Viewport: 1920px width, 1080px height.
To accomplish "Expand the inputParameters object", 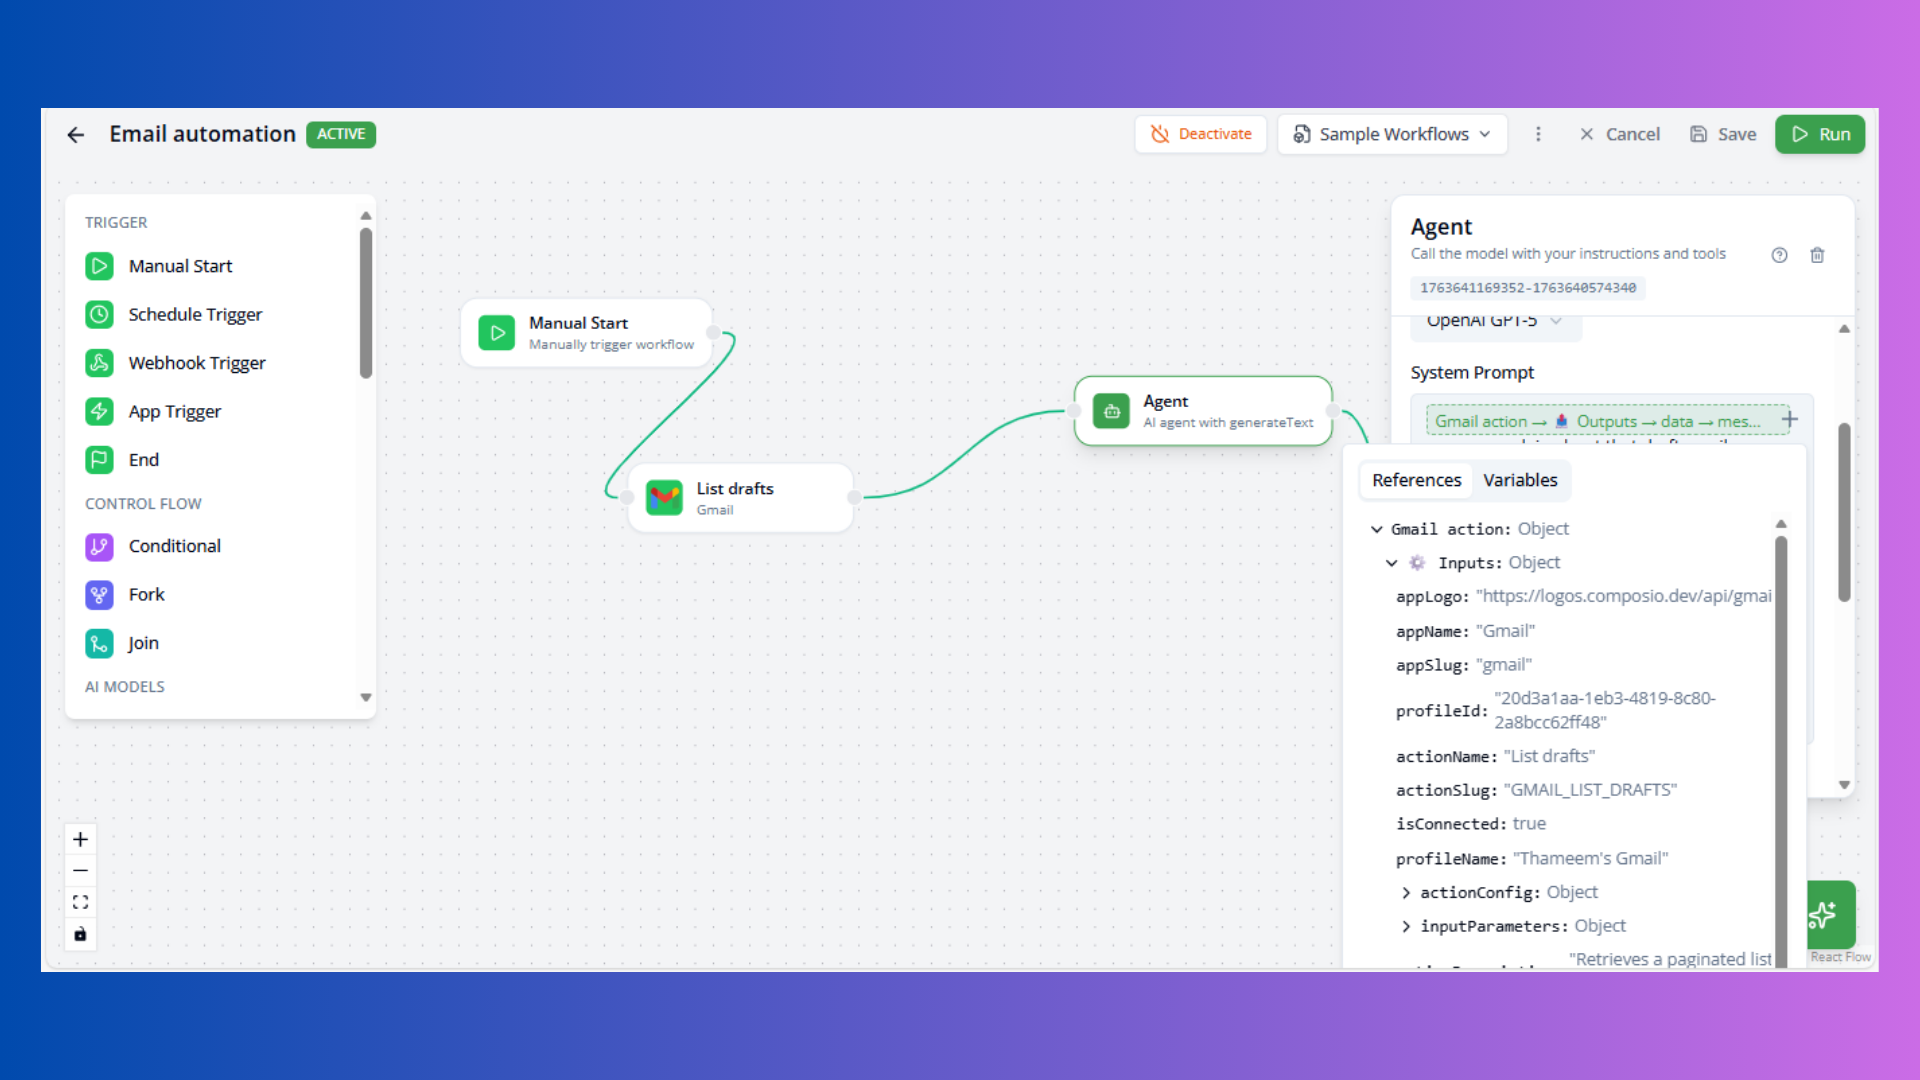I will tap(1407, 926).
